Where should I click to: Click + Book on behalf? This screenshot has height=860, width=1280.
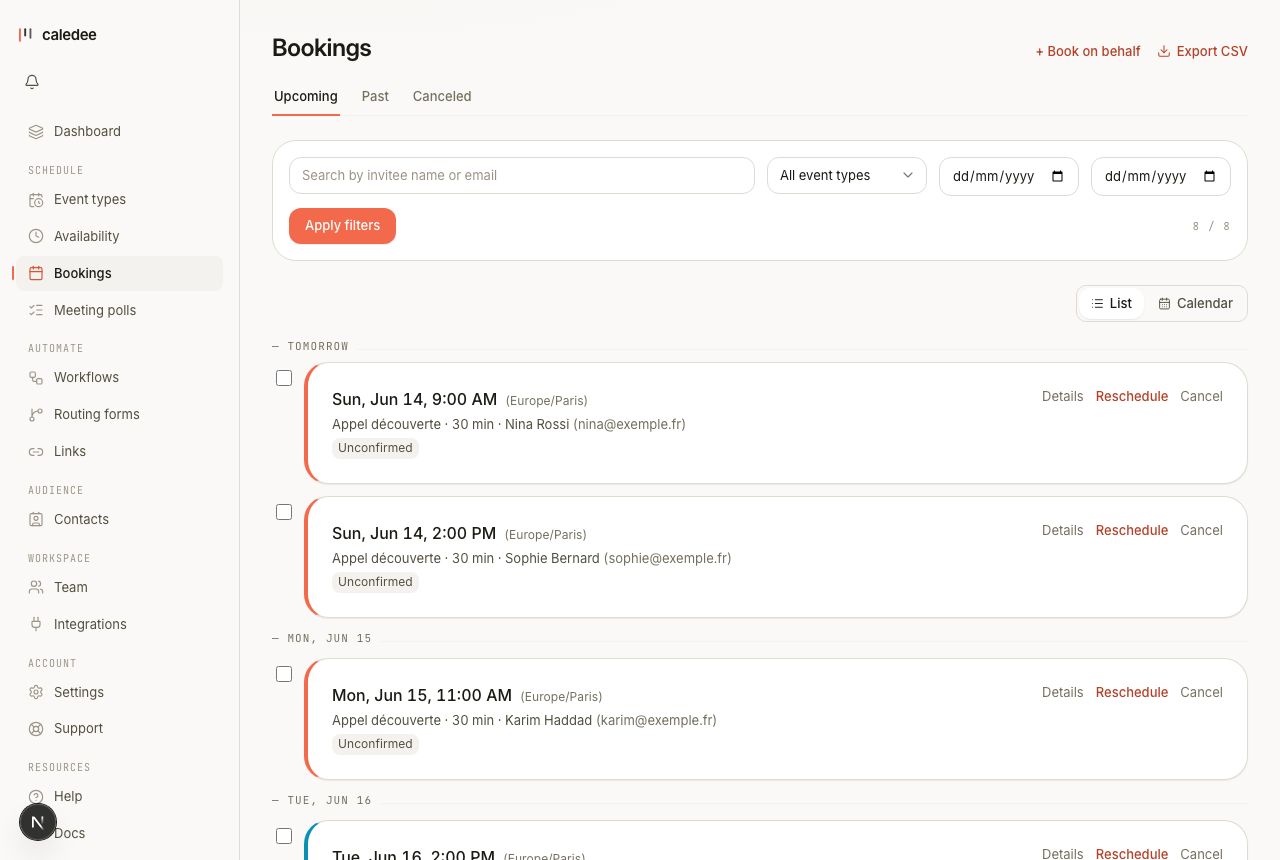pyautogui.click(x=1088, y=51)
